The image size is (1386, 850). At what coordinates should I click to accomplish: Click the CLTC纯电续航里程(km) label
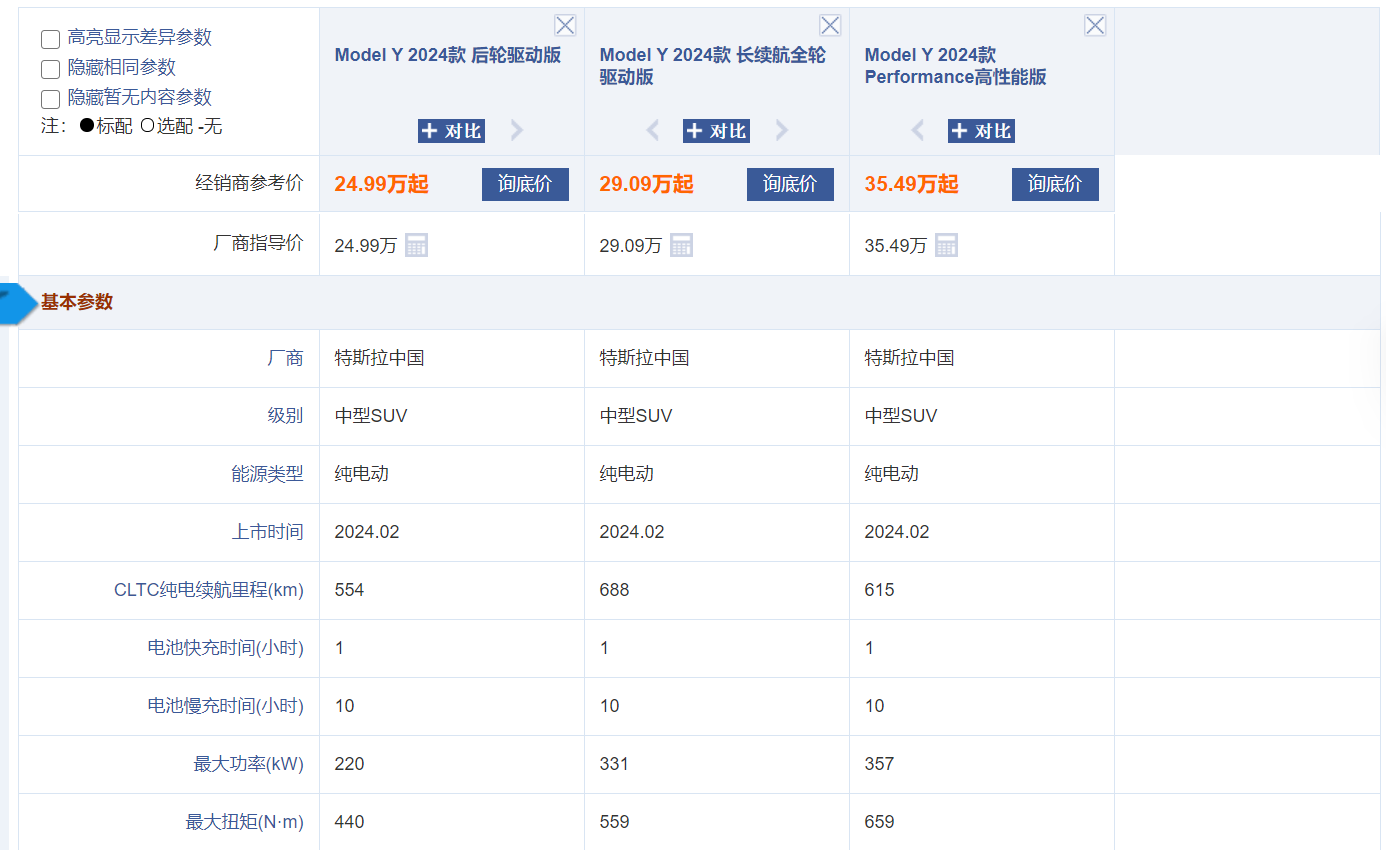(209, 590)
